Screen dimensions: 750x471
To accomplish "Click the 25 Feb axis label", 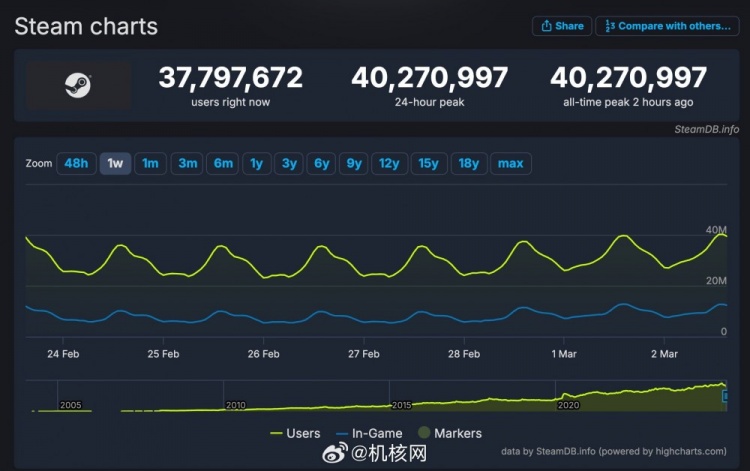I will (163, 354).
